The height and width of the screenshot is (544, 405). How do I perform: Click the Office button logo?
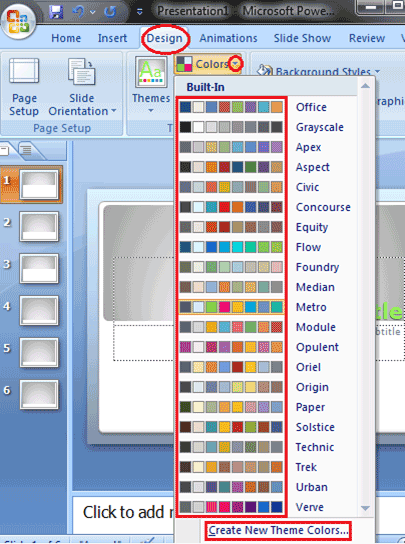[x=19, y=23]
